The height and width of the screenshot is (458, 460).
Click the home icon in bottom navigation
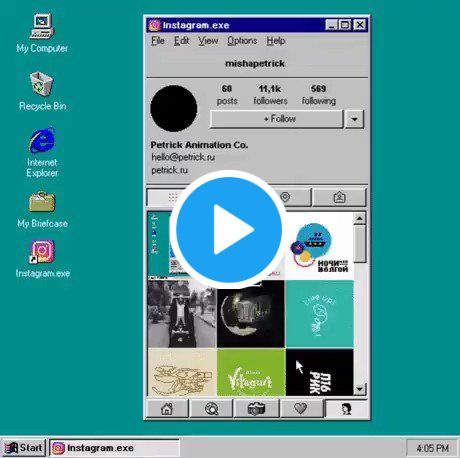click(x=167, y=408)
